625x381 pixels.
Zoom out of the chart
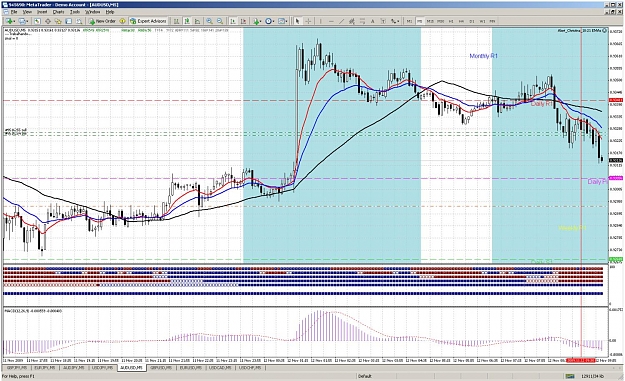[x=220, y=21]
